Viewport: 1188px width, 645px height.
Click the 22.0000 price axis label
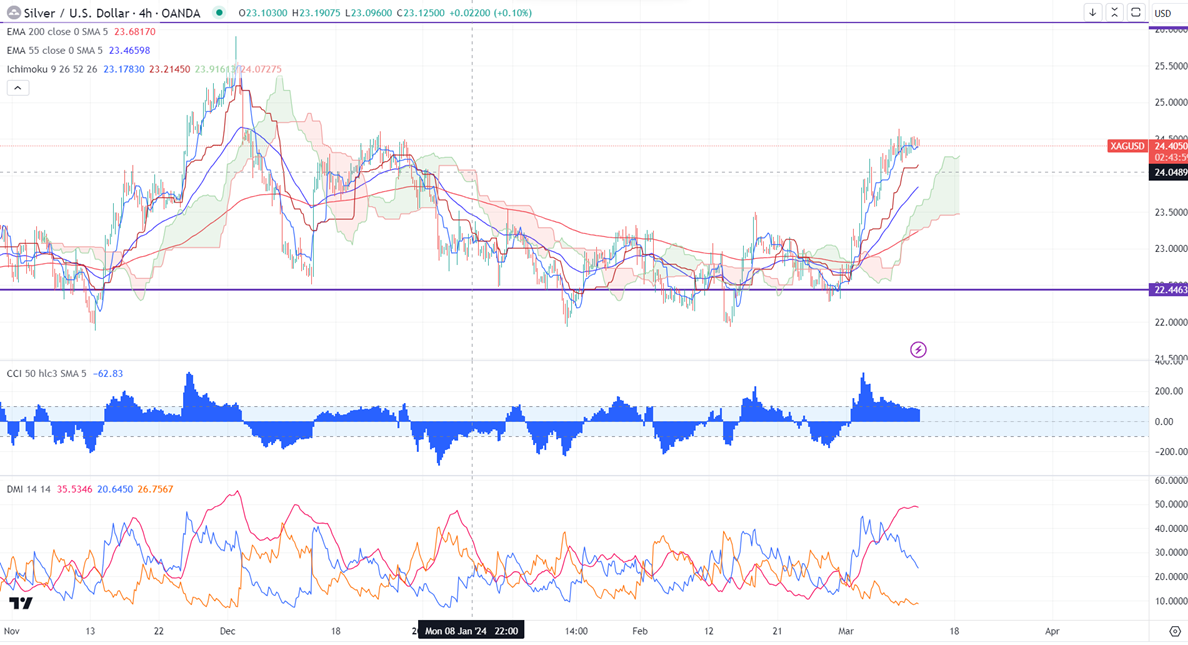coord(1171,322)
